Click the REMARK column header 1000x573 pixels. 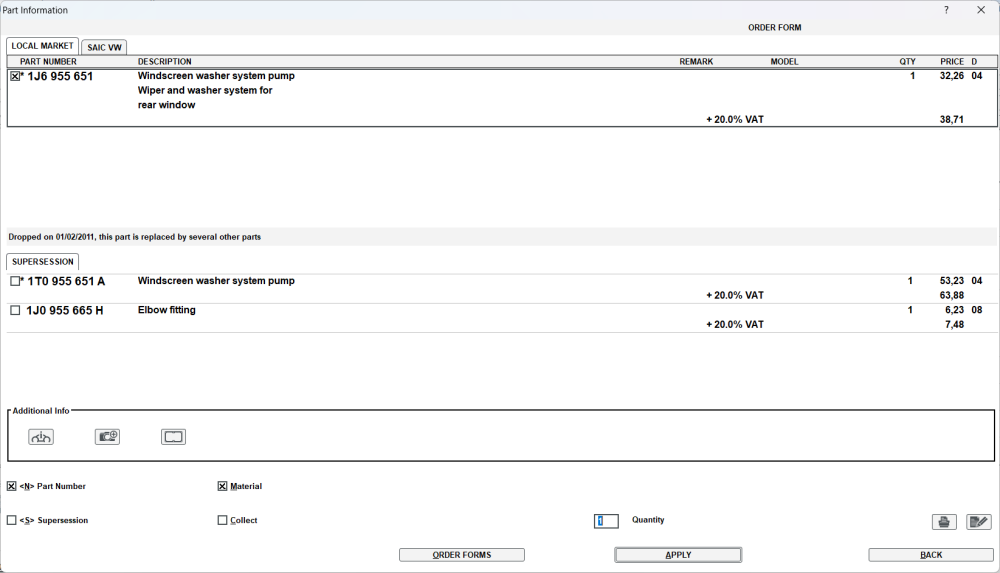[x=696, y=62]
